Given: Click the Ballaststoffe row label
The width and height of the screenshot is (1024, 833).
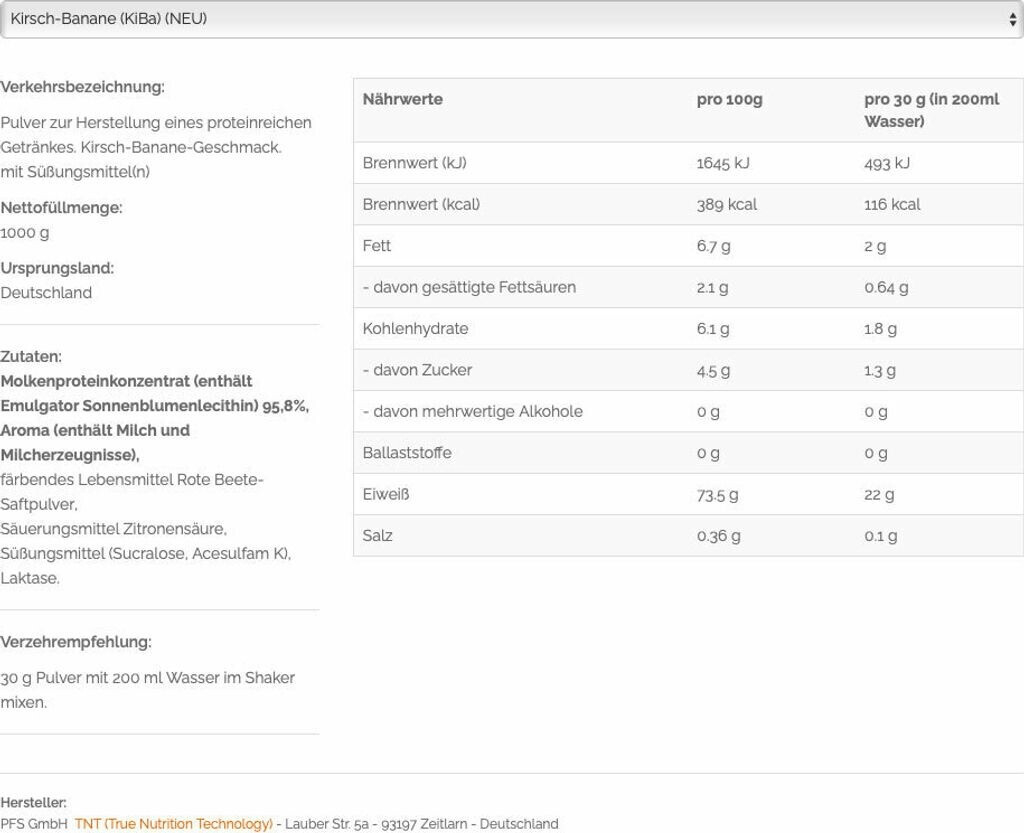Looking at the screenshot, I should pyautogui.click(x=407, y=453).
